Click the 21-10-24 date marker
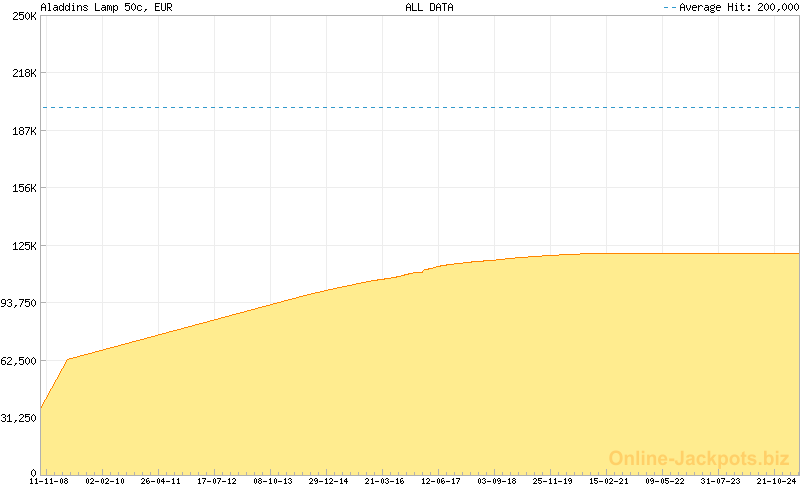The height and width of the screenshot is (490, 800). 776,481
